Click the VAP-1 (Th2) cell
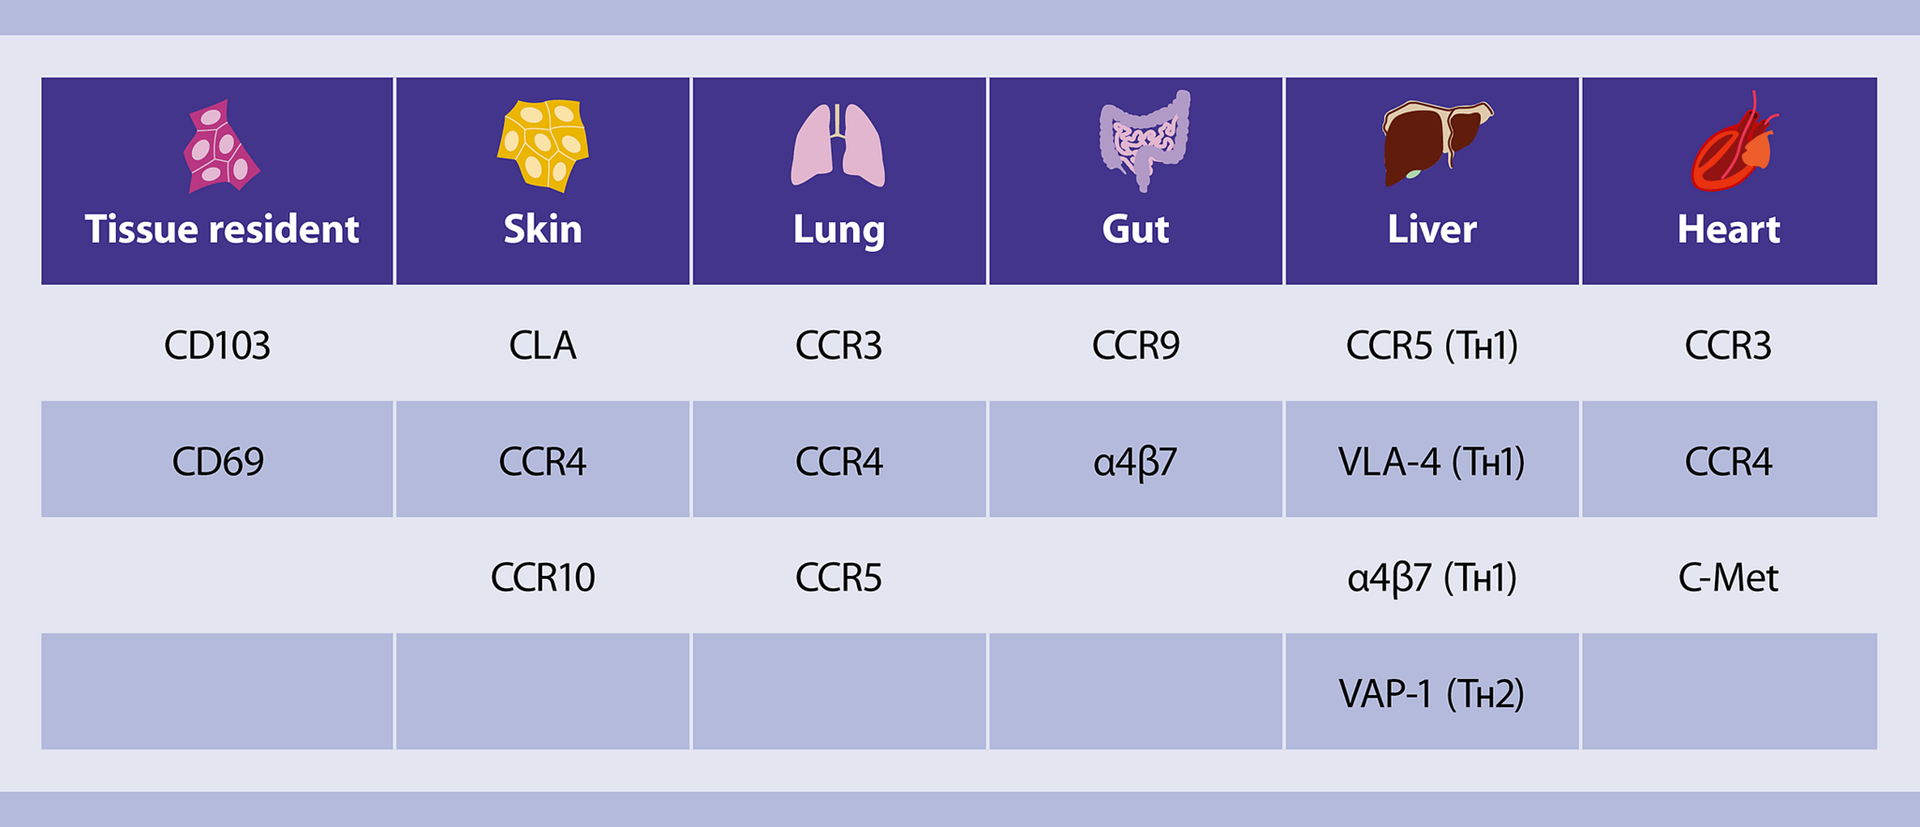 1431,694
